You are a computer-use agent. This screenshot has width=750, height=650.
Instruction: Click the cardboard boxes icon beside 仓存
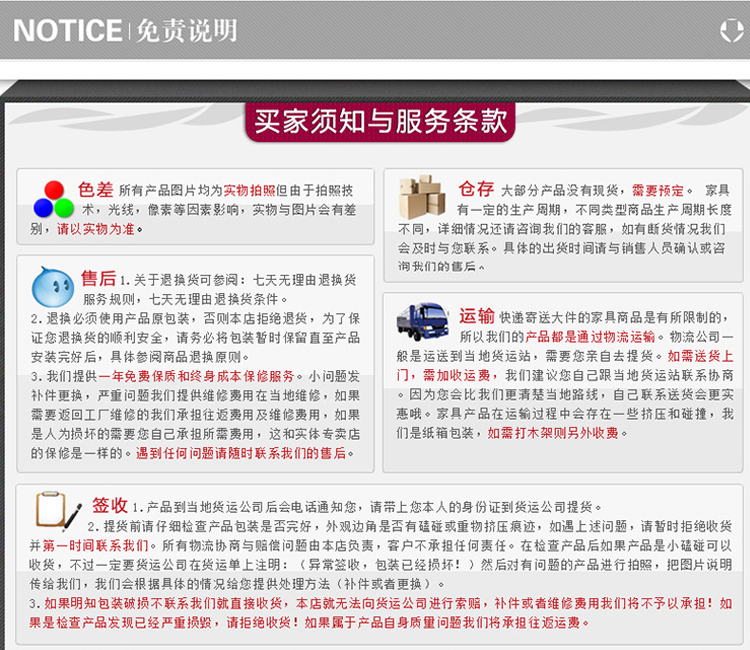[422, 198]
